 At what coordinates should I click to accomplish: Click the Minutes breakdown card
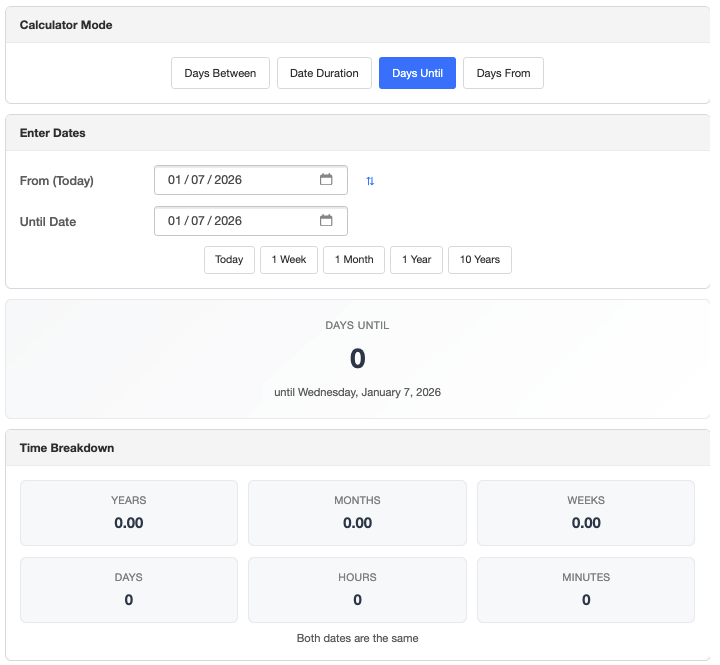click(x=586, y=589)
